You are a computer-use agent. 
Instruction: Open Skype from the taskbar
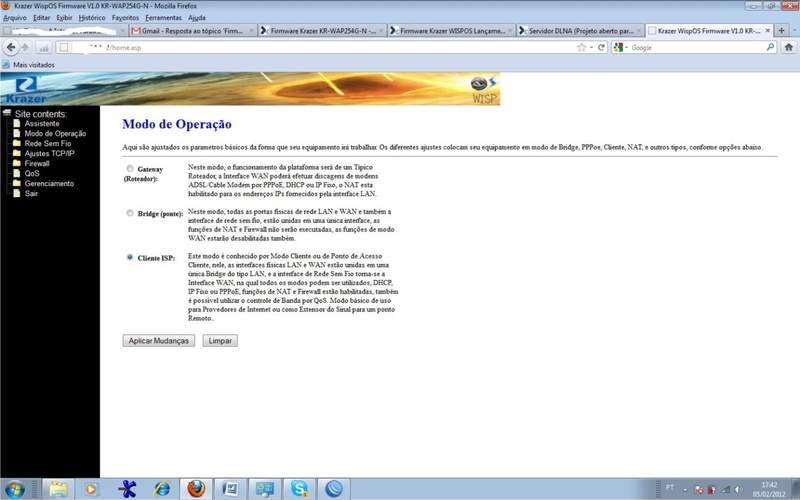pos(299,489)
